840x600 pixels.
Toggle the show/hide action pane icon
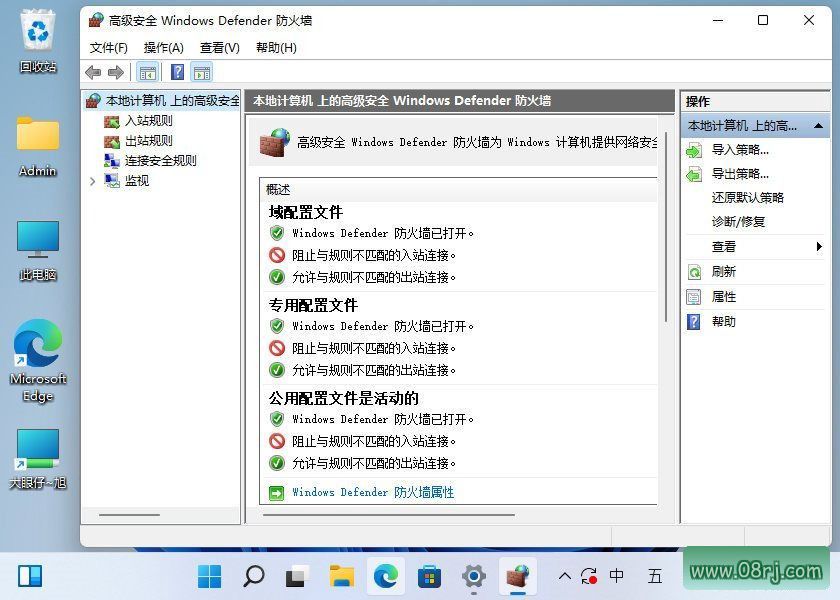[x=202, y=72]
